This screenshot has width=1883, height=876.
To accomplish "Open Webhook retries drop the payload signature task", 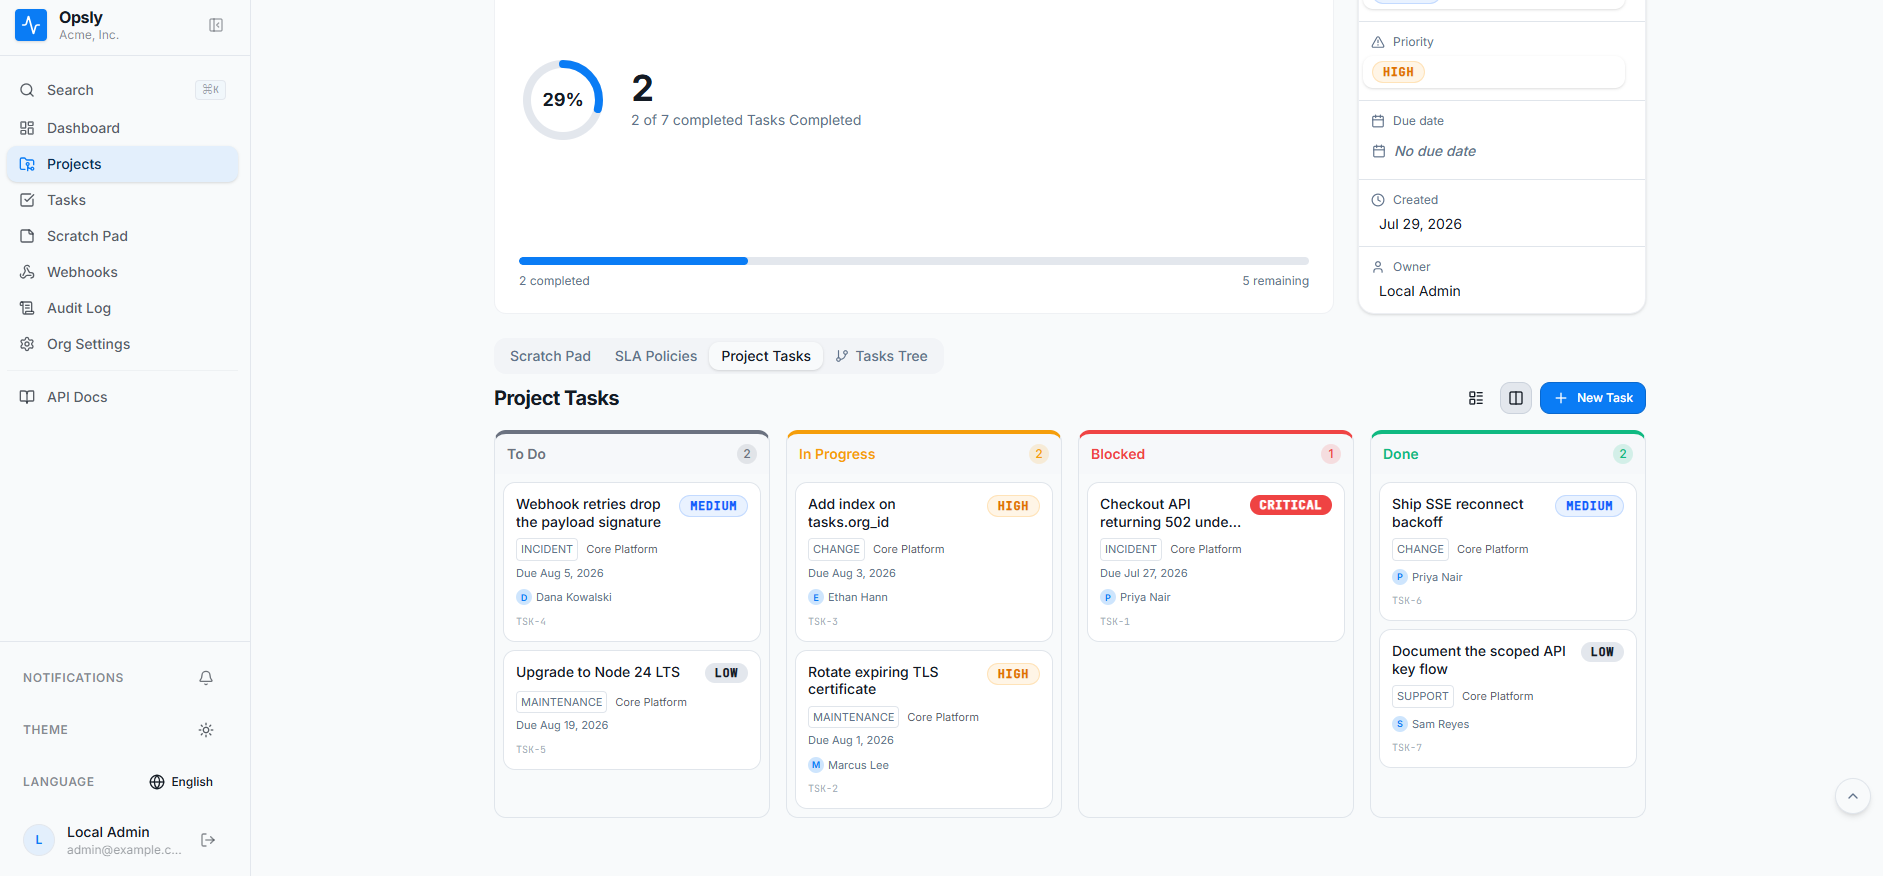I will (x=632, y=562).
